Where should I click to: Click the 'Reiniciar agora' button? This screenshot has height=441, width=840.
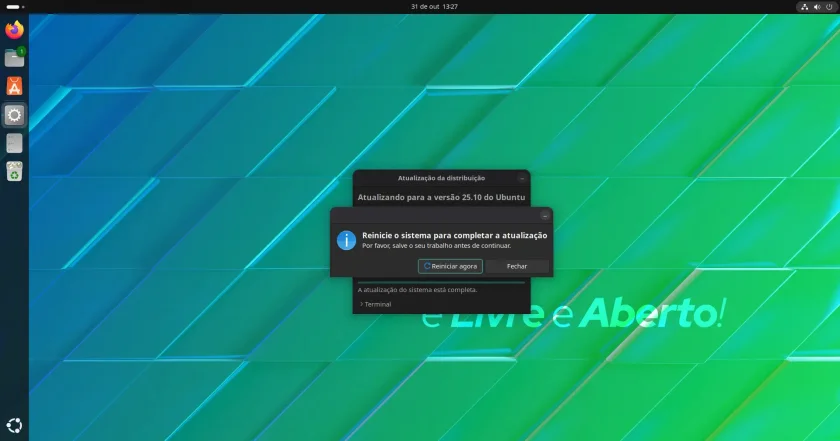pyautogui.click(x=450, y=266)
